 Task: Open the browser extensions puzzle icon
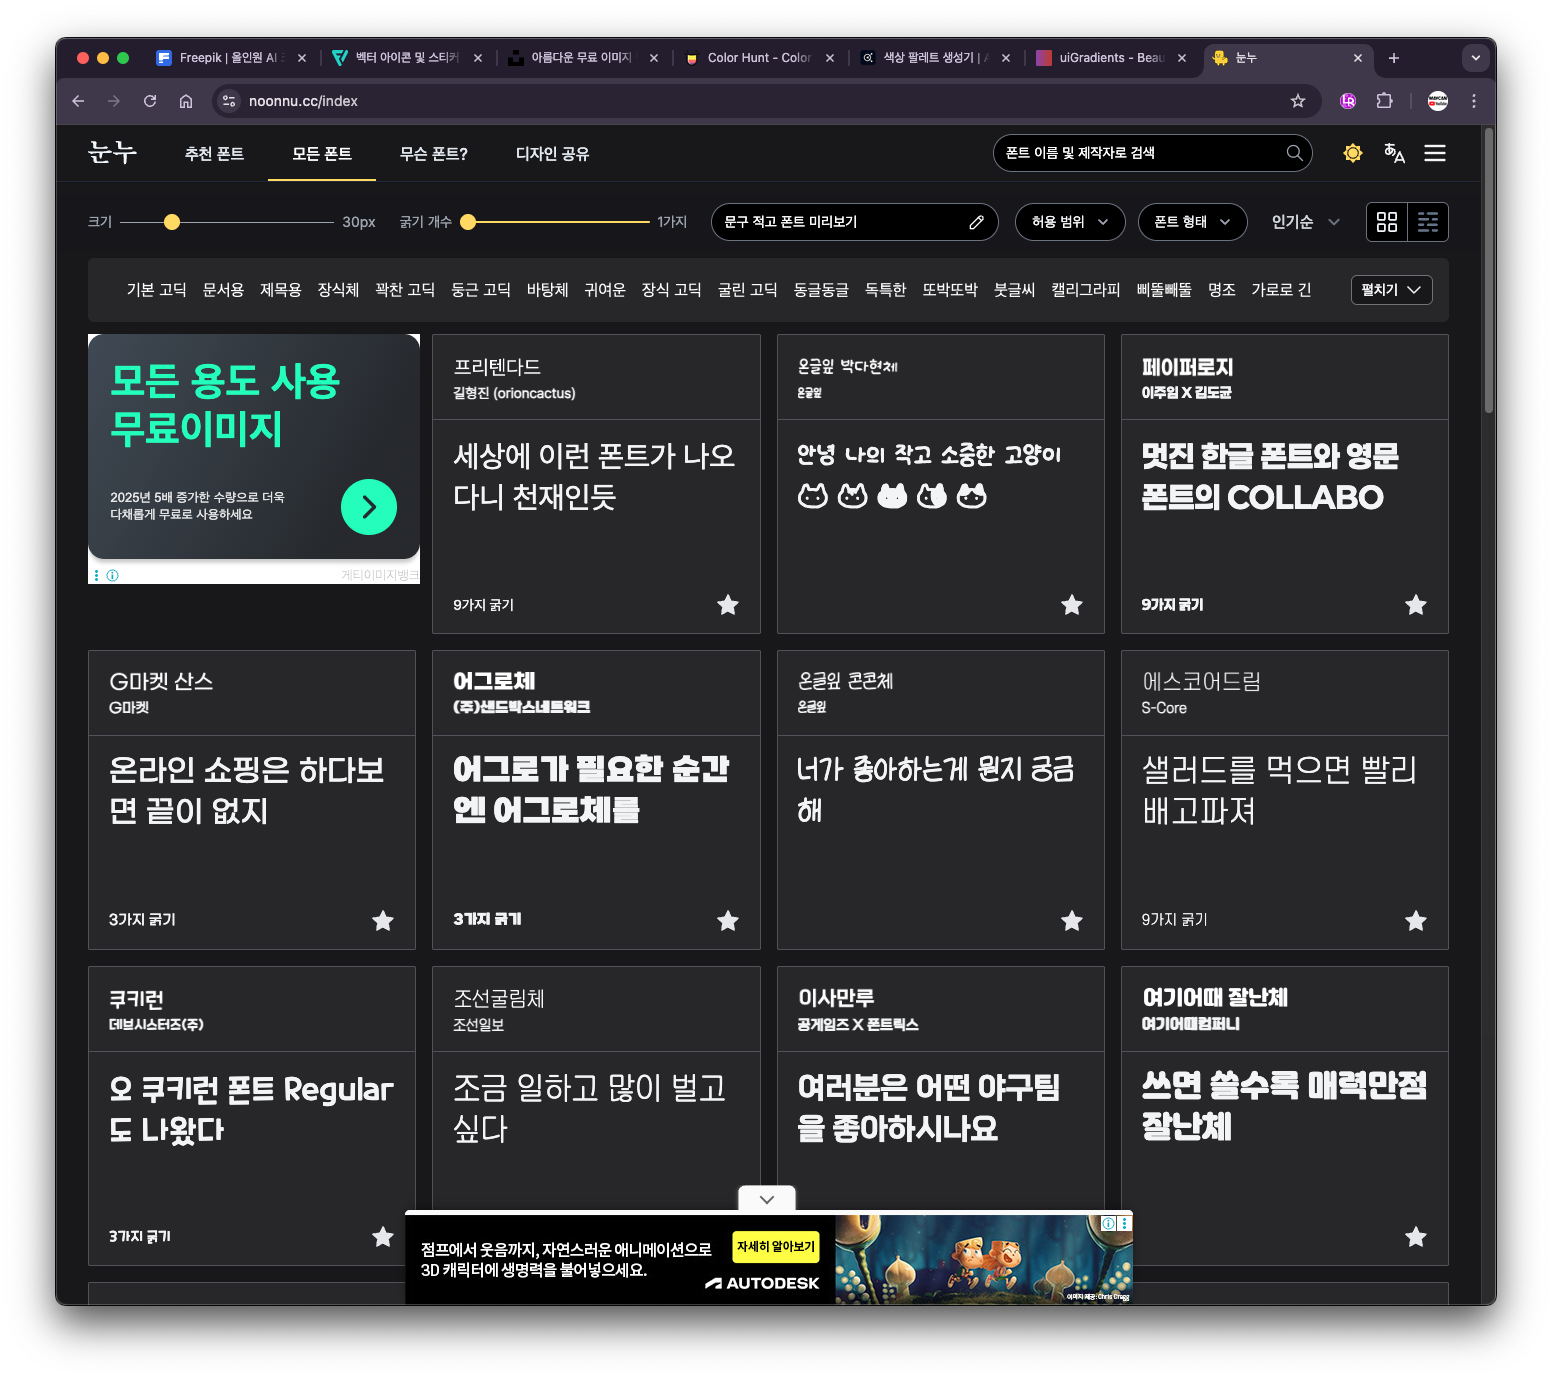(x=1385, y=101)
